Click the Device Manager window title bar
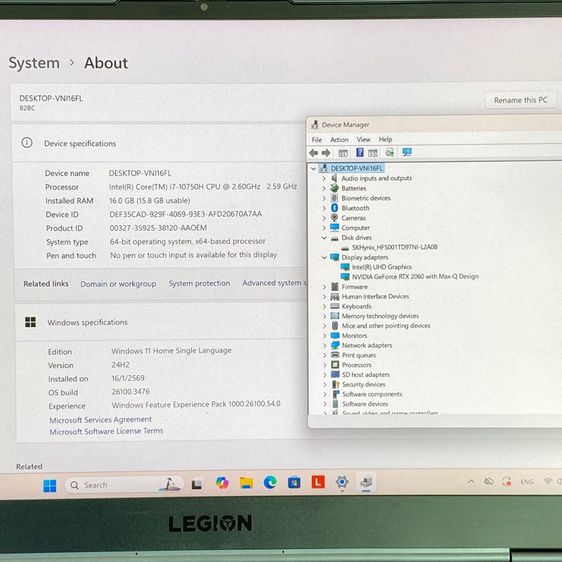Viewport: 562px width, 562px height. coord(434,124)
